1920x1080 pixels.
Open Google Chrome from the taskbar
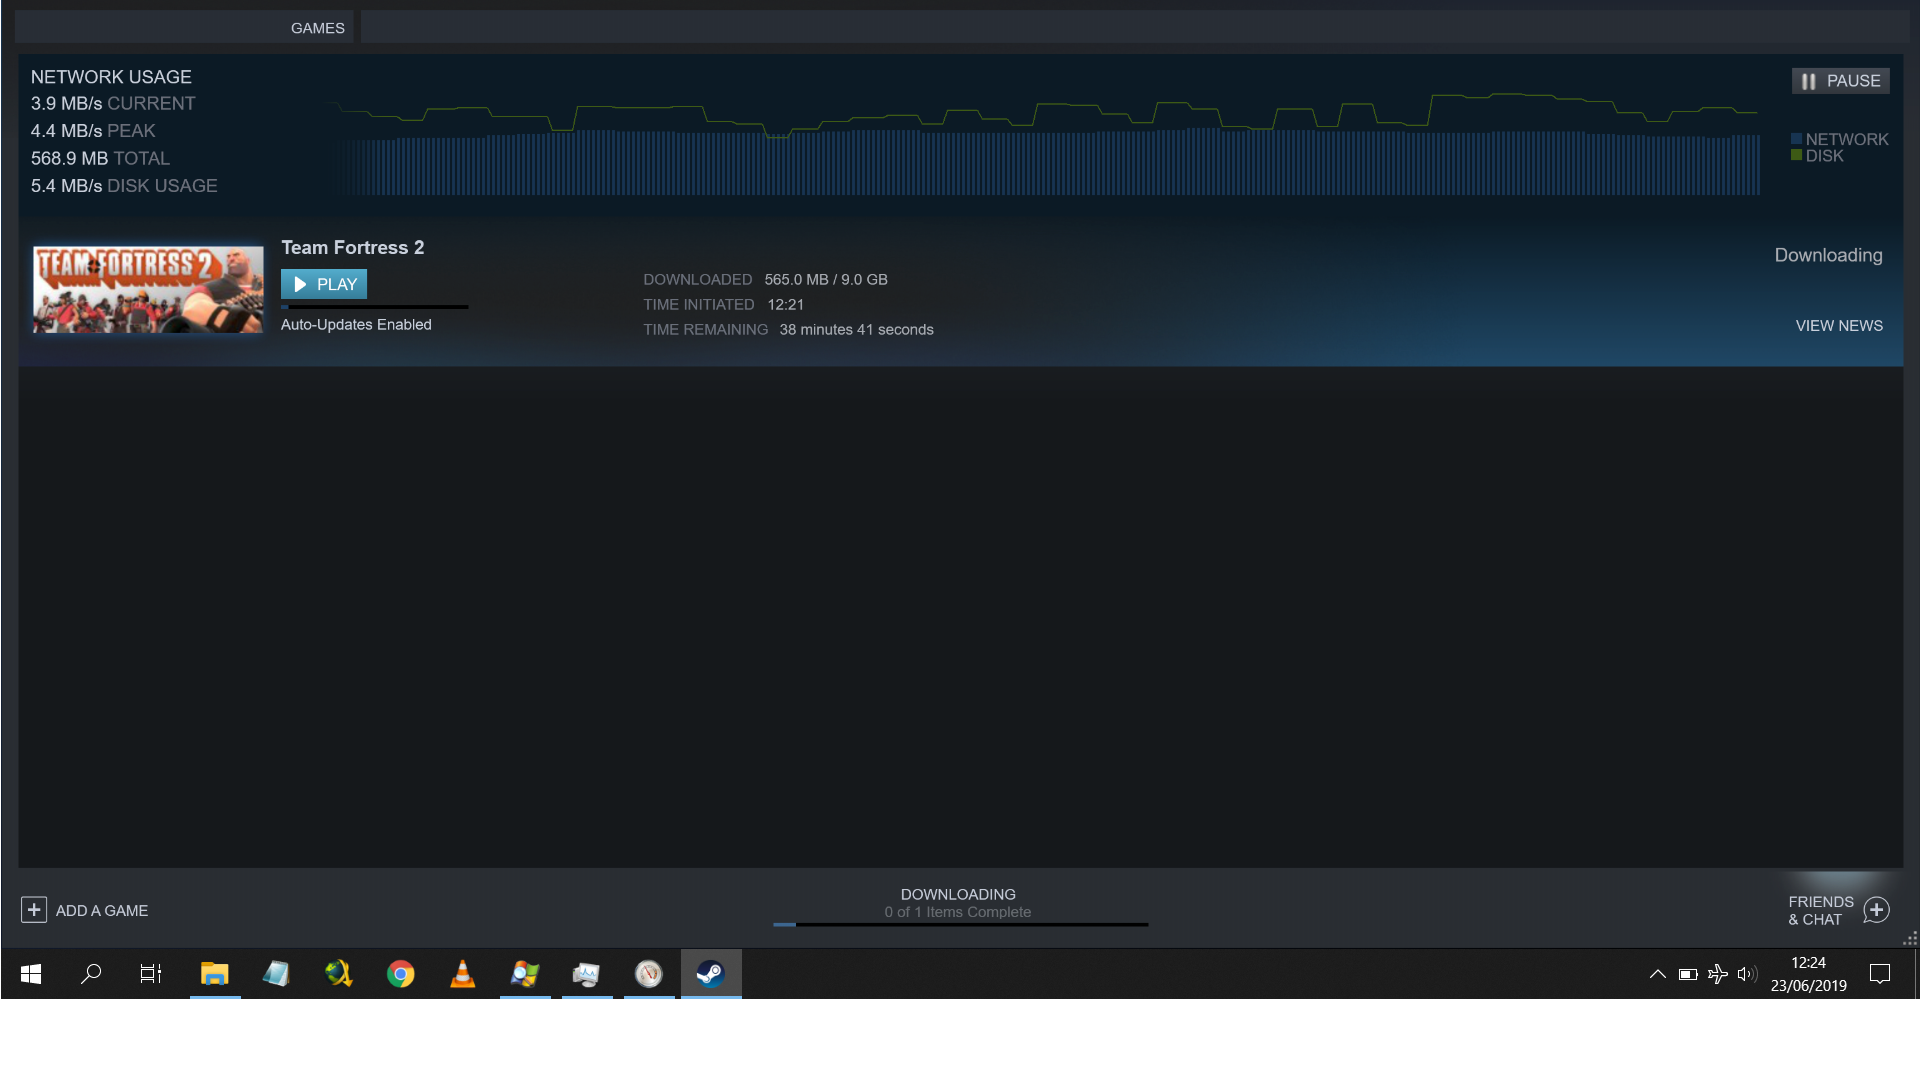tap(401, 974)
